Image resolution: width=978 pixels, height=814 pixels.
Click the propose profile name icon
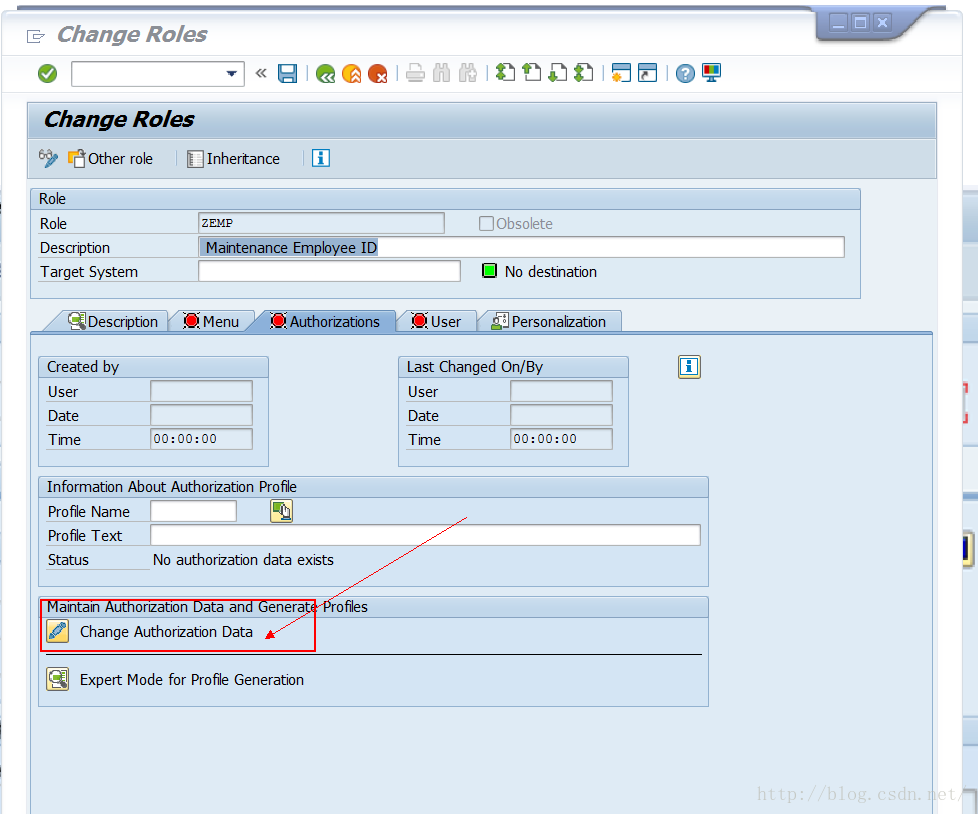(282, 511)
